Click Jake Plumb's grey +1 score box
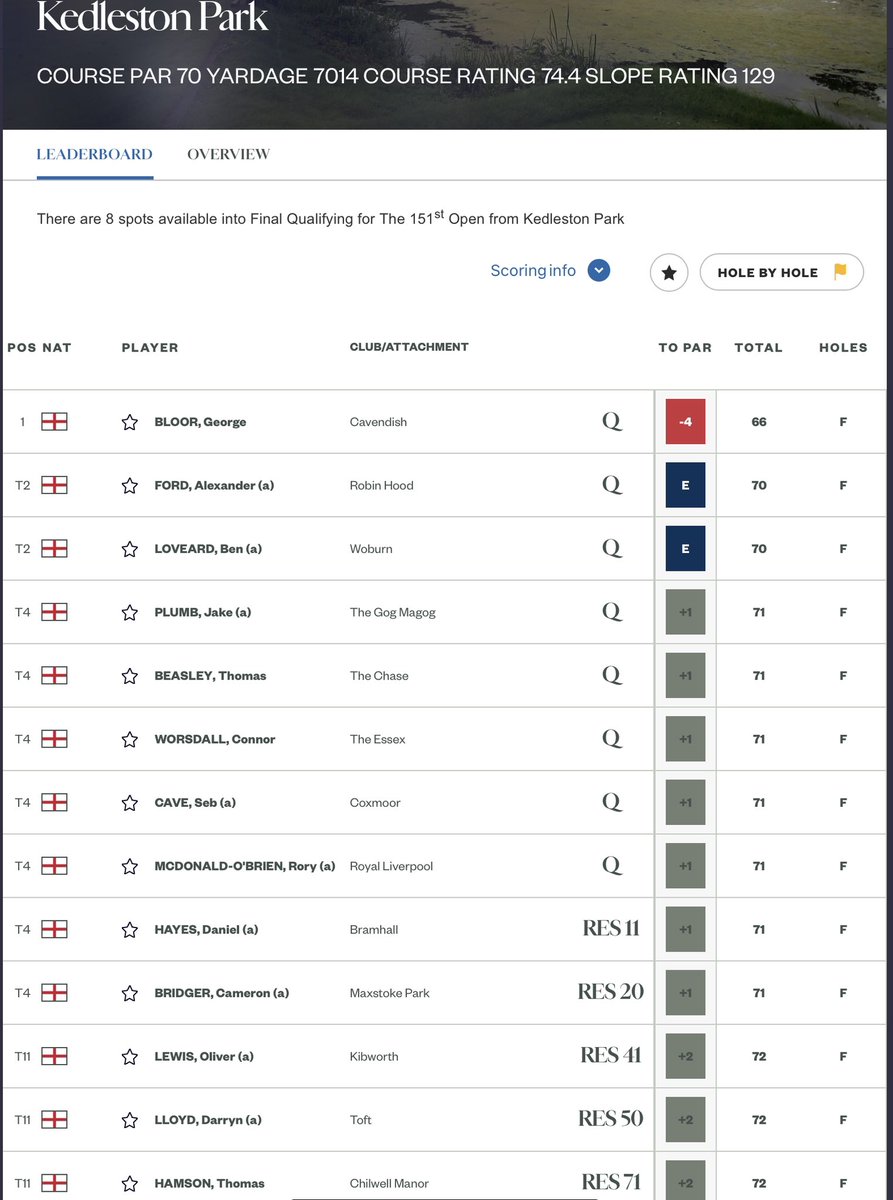This screenshot has height=1200, width=893. (685, 612)
